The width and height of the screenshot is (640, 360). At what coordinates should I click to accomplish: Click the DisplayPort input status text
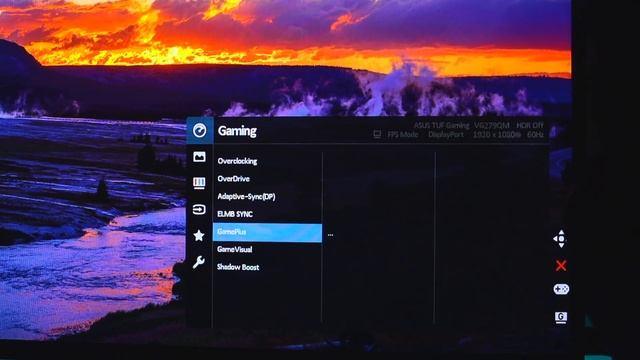(446, 134)
